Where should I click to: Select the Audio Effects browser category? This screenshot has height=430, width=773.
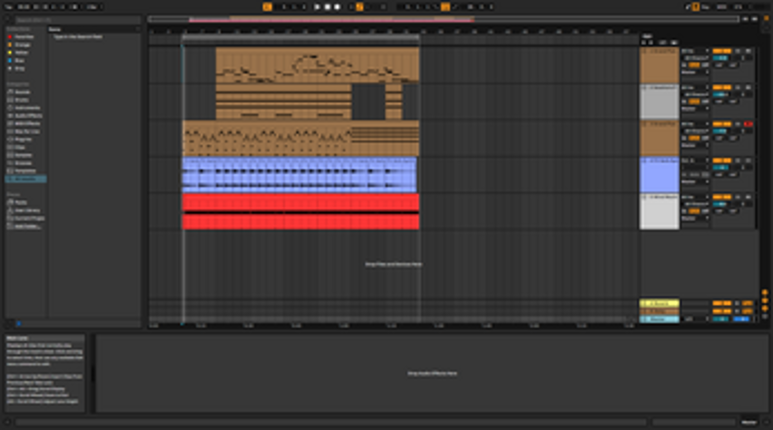coord(28,115)
